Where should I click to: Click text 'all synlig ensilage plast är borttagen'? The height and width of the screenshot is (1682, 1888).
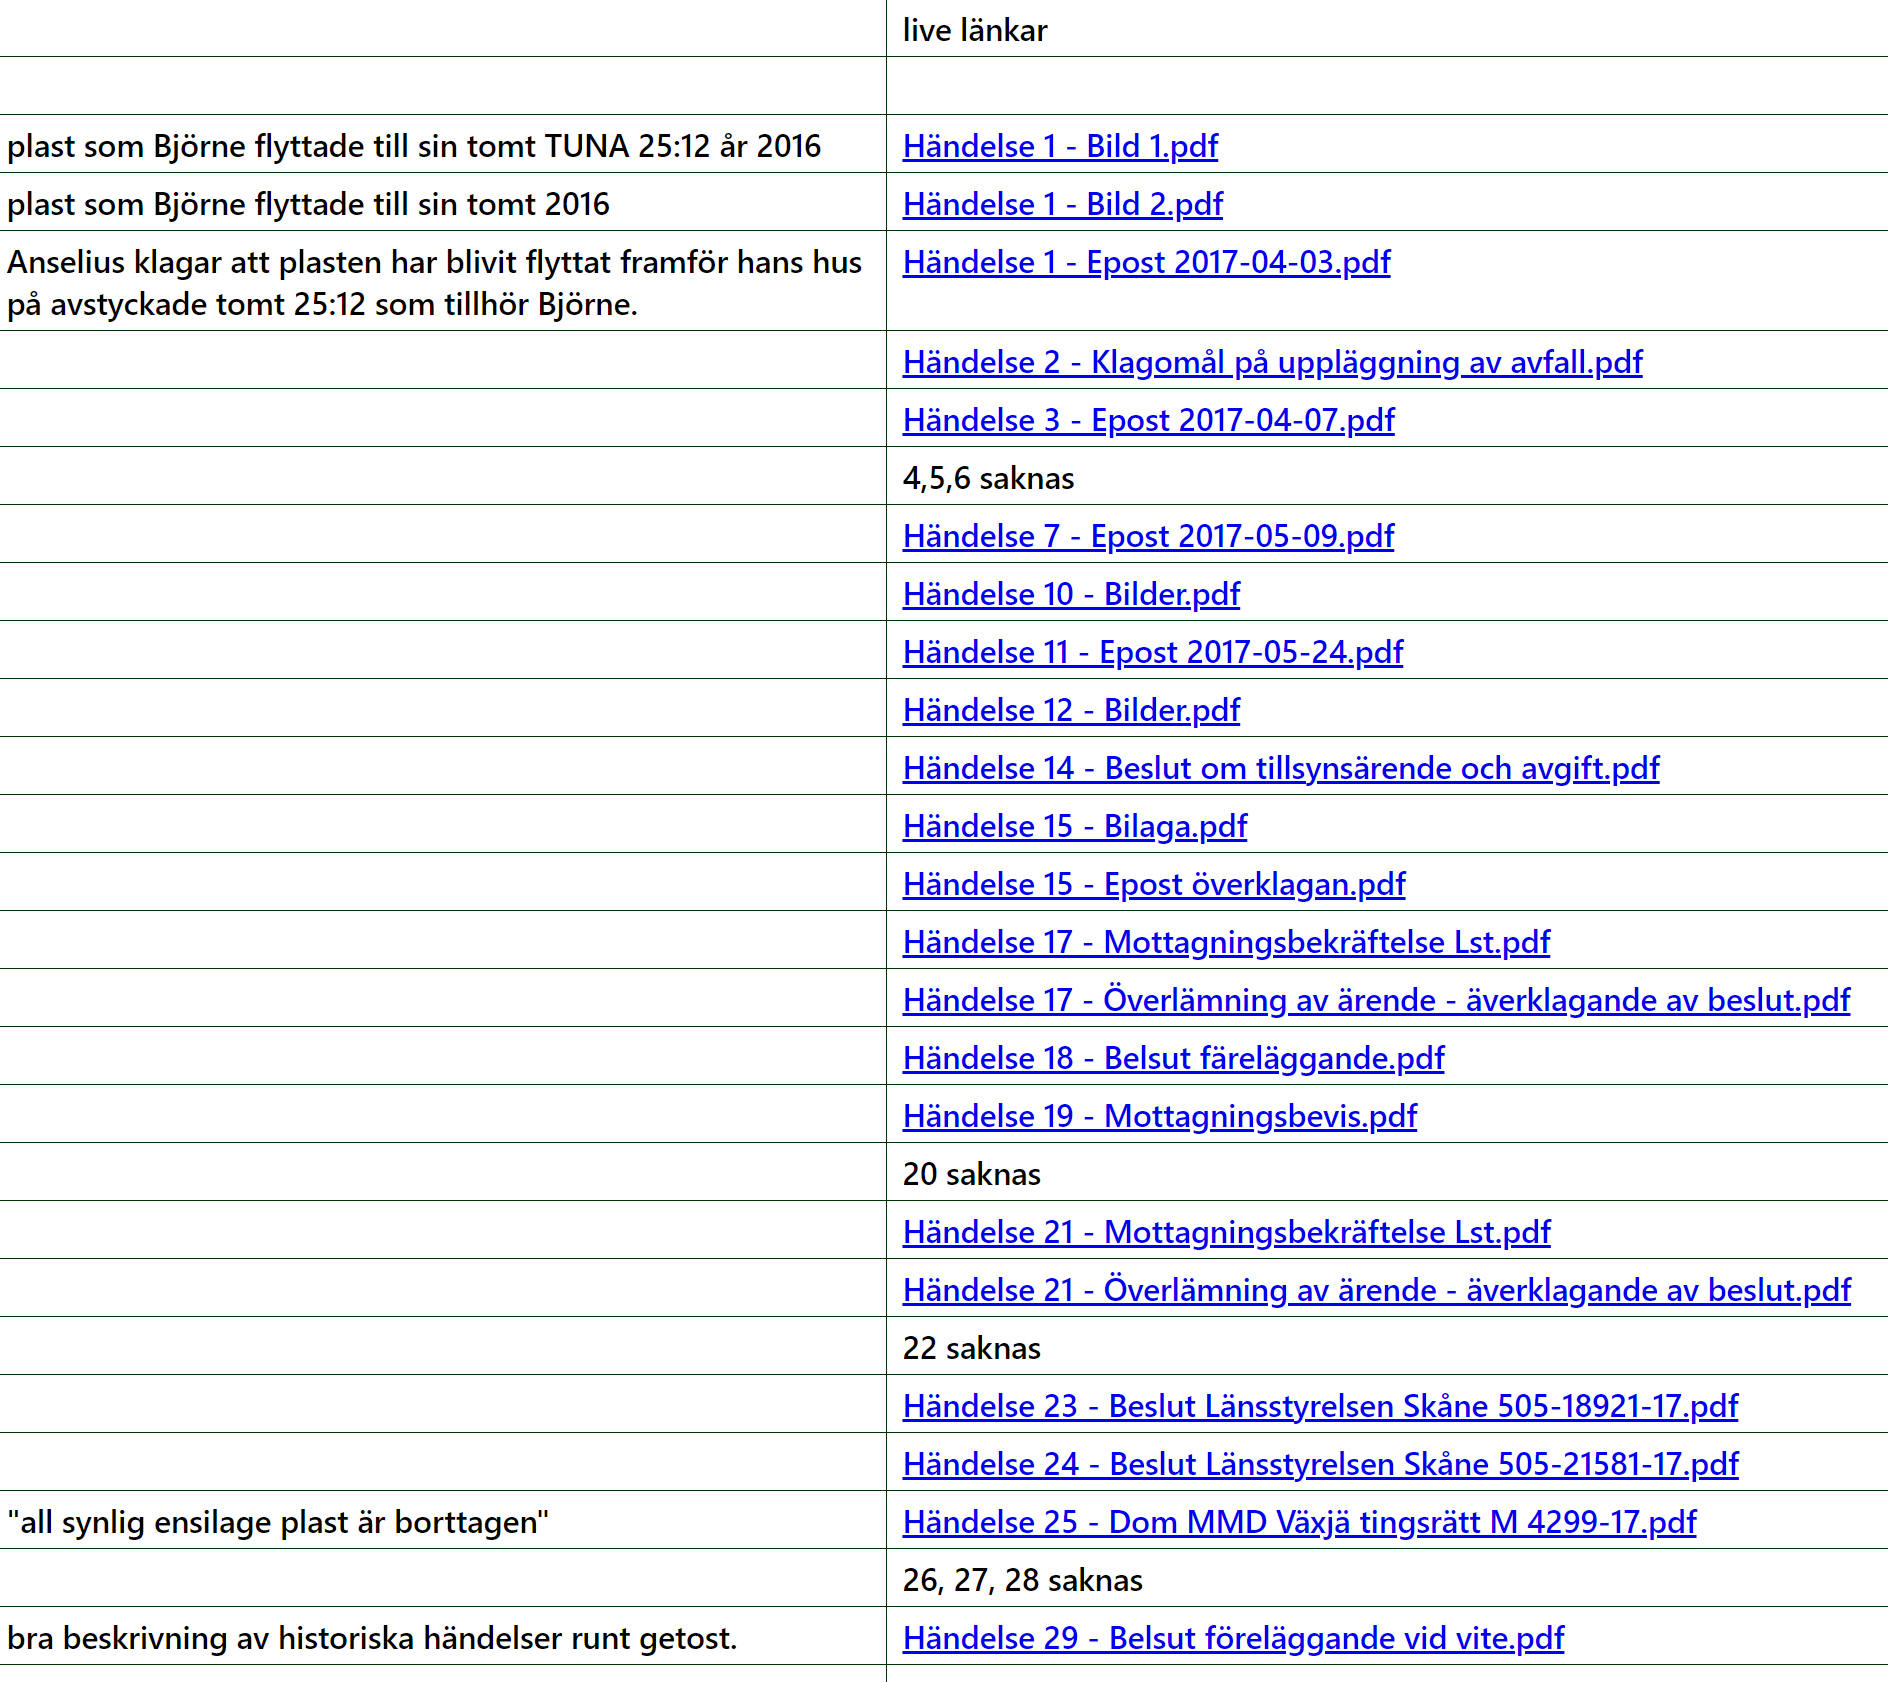[x=278, y=1522]
